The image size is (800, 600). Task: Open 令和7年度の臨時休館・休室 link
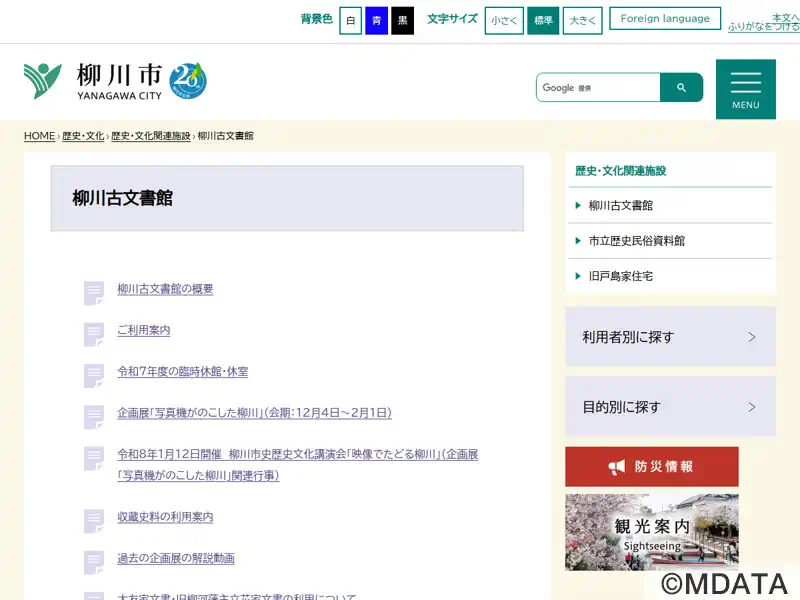(x=182, y=372)
